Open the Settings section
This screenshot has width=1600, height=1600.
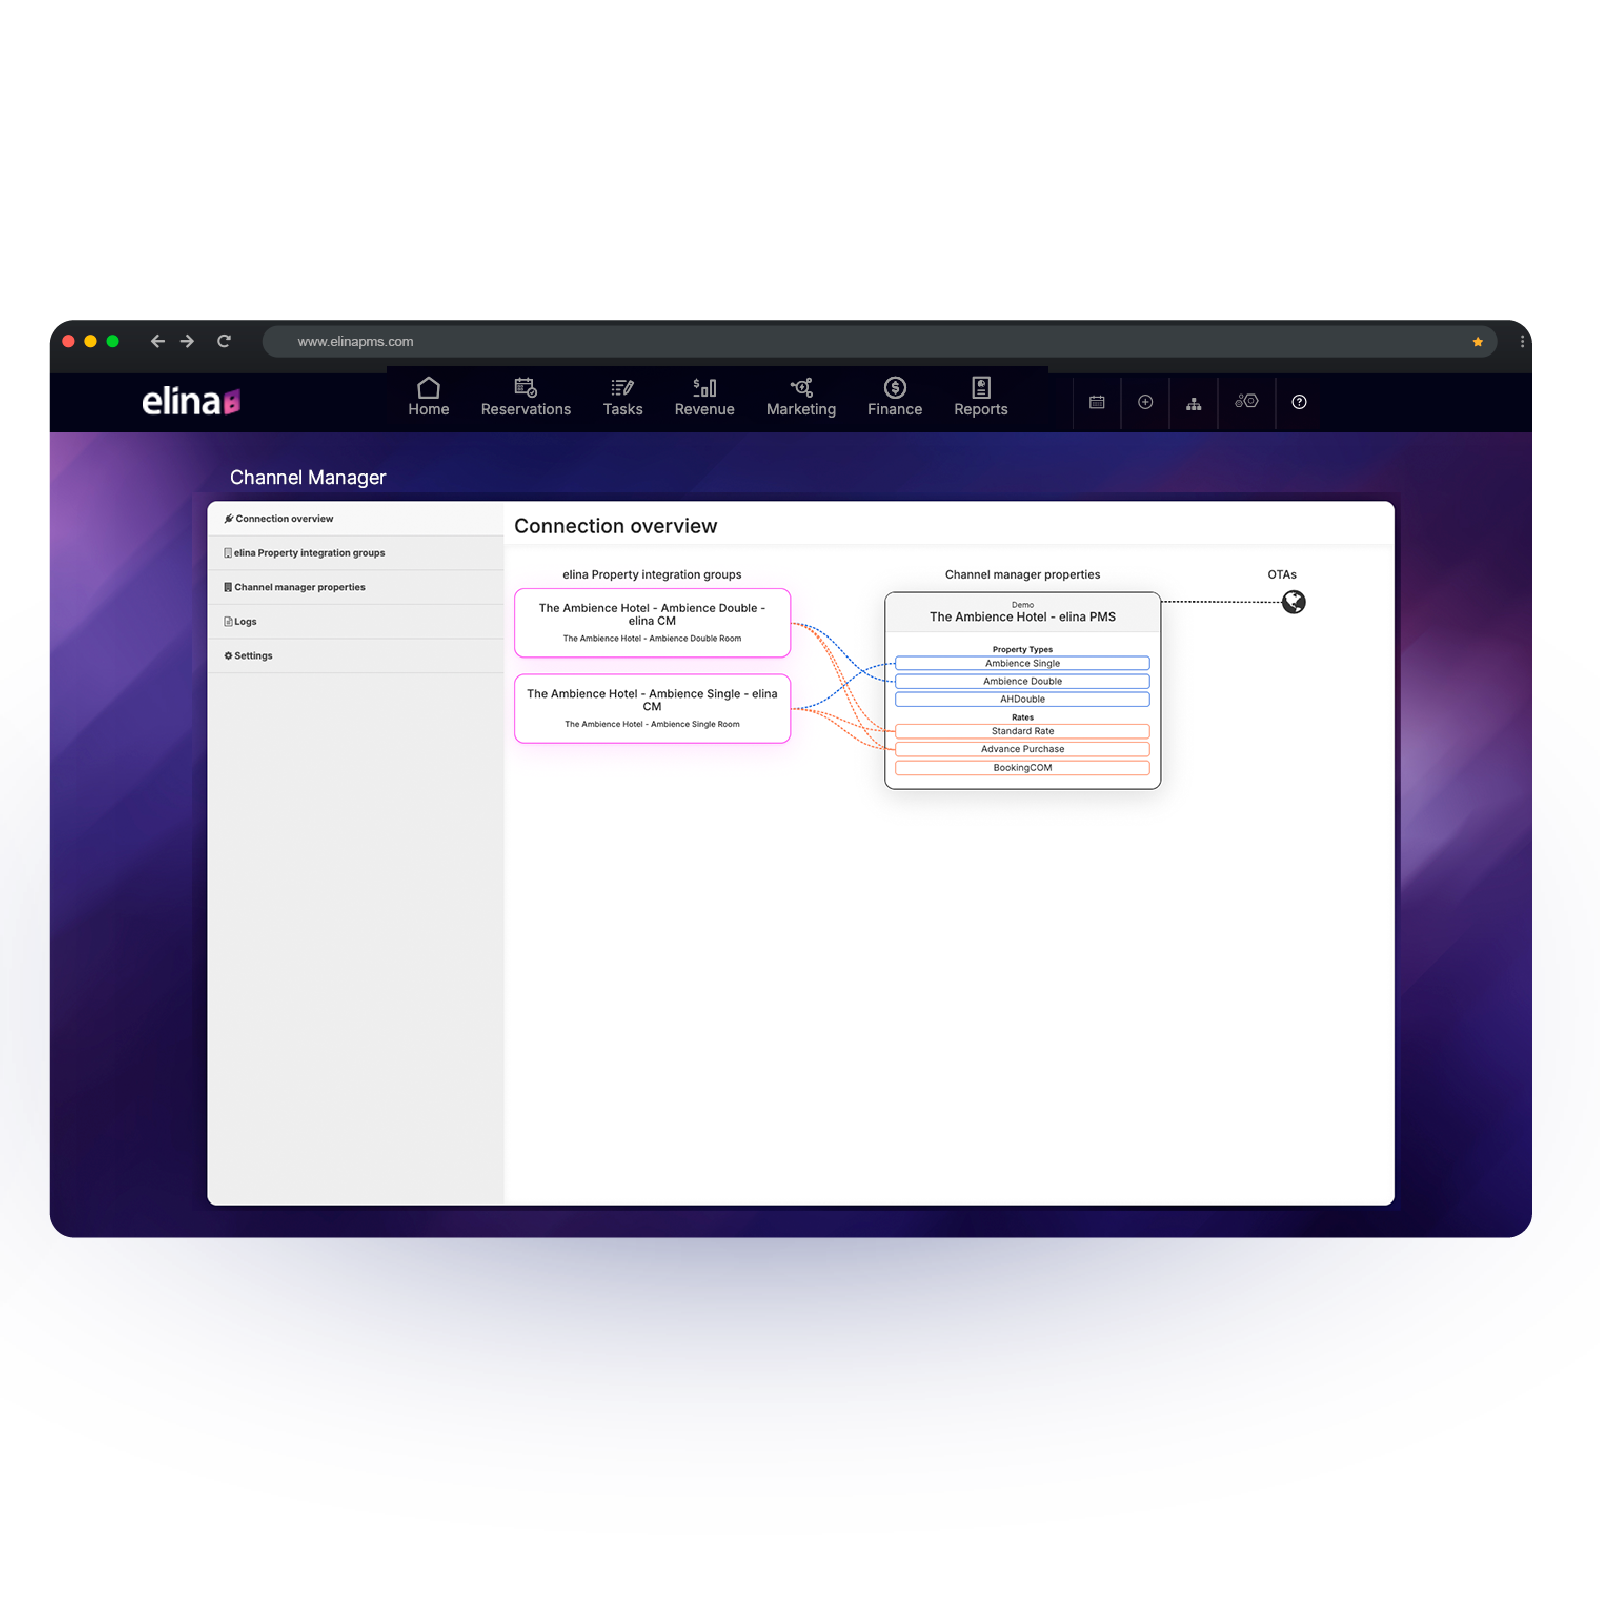(x=251, y=655)
